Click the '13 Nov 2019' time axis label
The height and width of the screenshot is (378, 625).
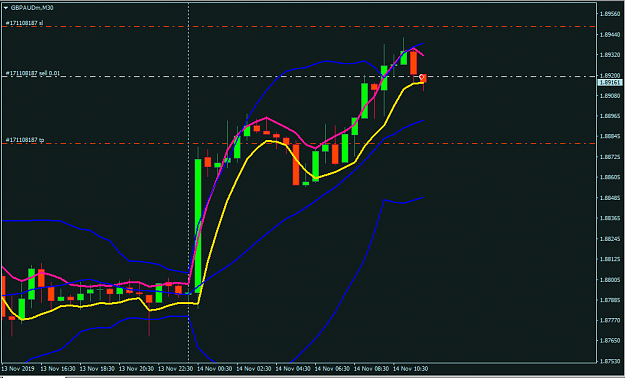pos(18,369)
